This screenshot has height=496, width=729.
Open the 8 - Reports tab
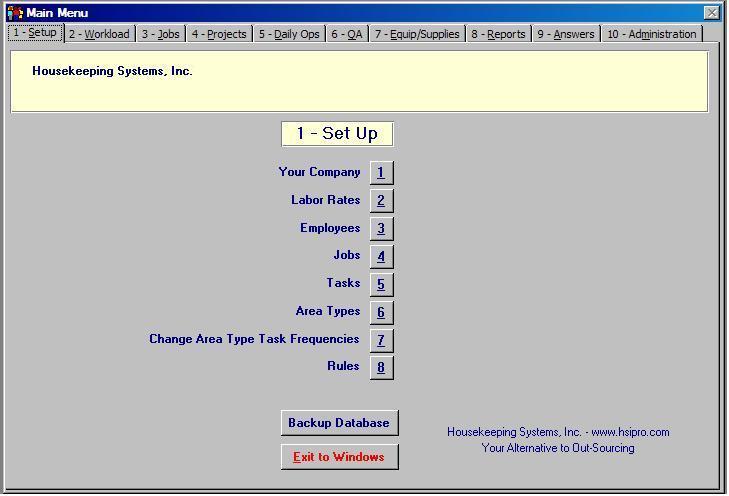click(498, 34)
